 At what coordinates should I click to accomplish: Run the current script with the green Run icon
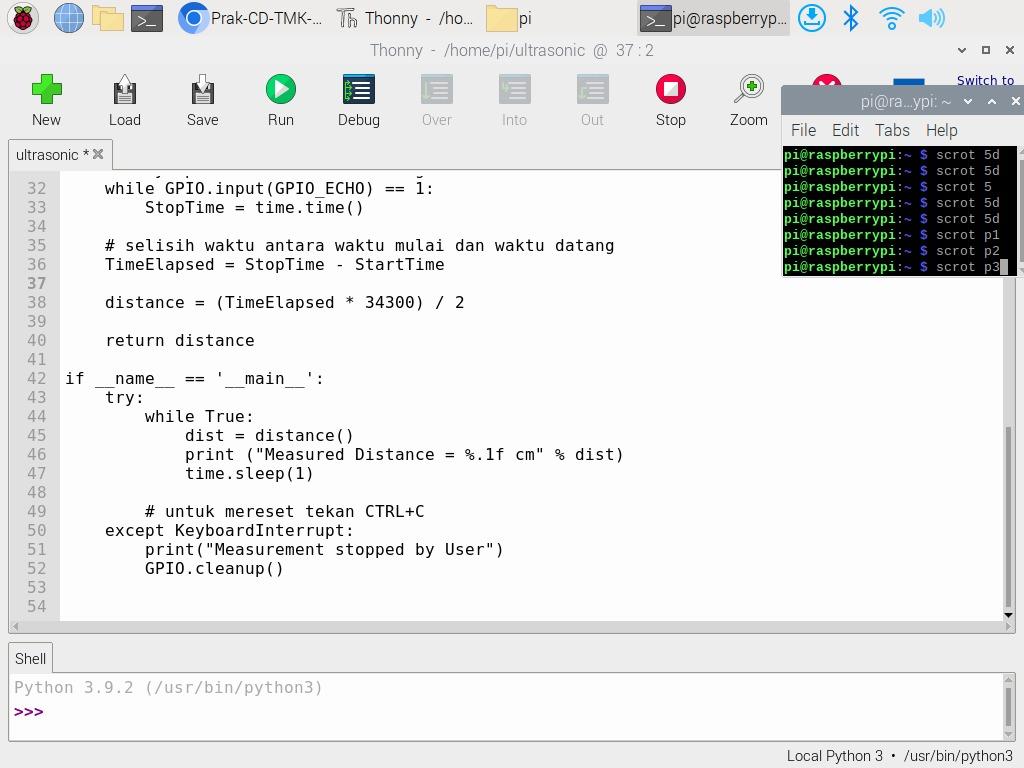coord(281,89)
